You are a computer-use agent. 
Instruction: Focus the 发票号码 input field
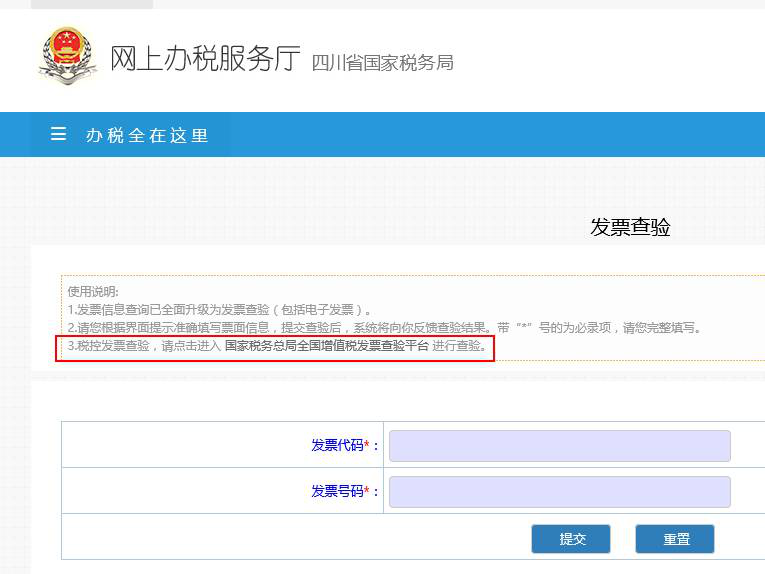pos(560,492)
